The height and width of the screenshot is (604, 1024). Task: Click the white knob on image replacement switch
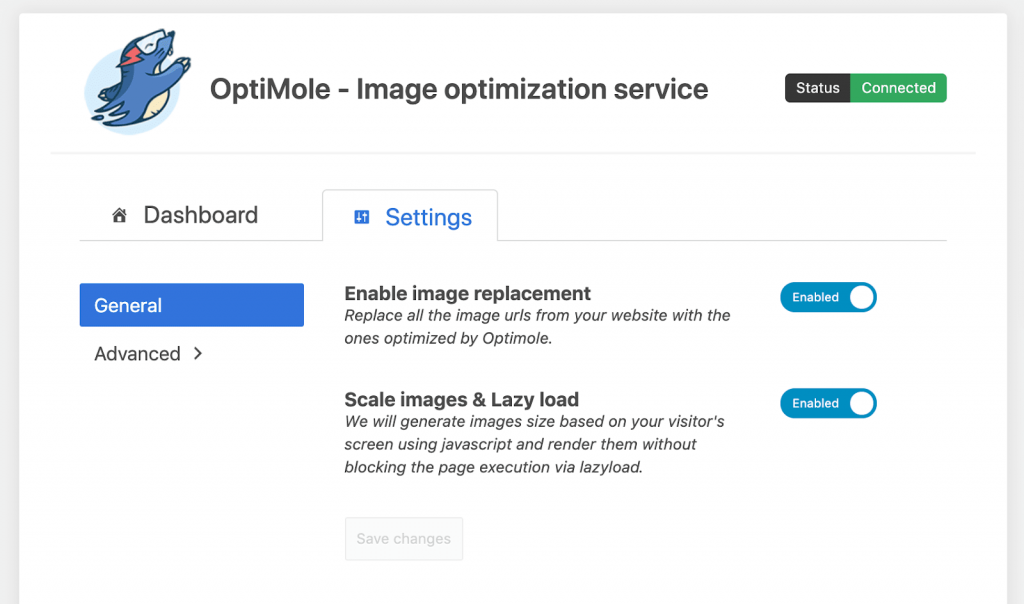click(x=861, y=297)
